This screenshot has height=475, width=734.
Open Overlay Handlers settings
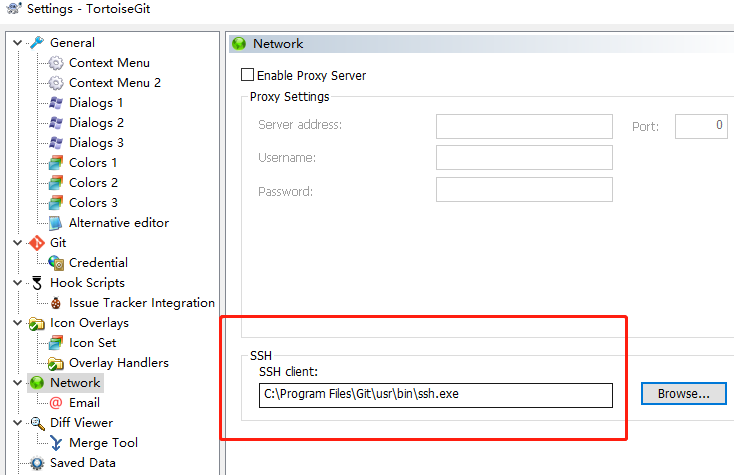119,363
